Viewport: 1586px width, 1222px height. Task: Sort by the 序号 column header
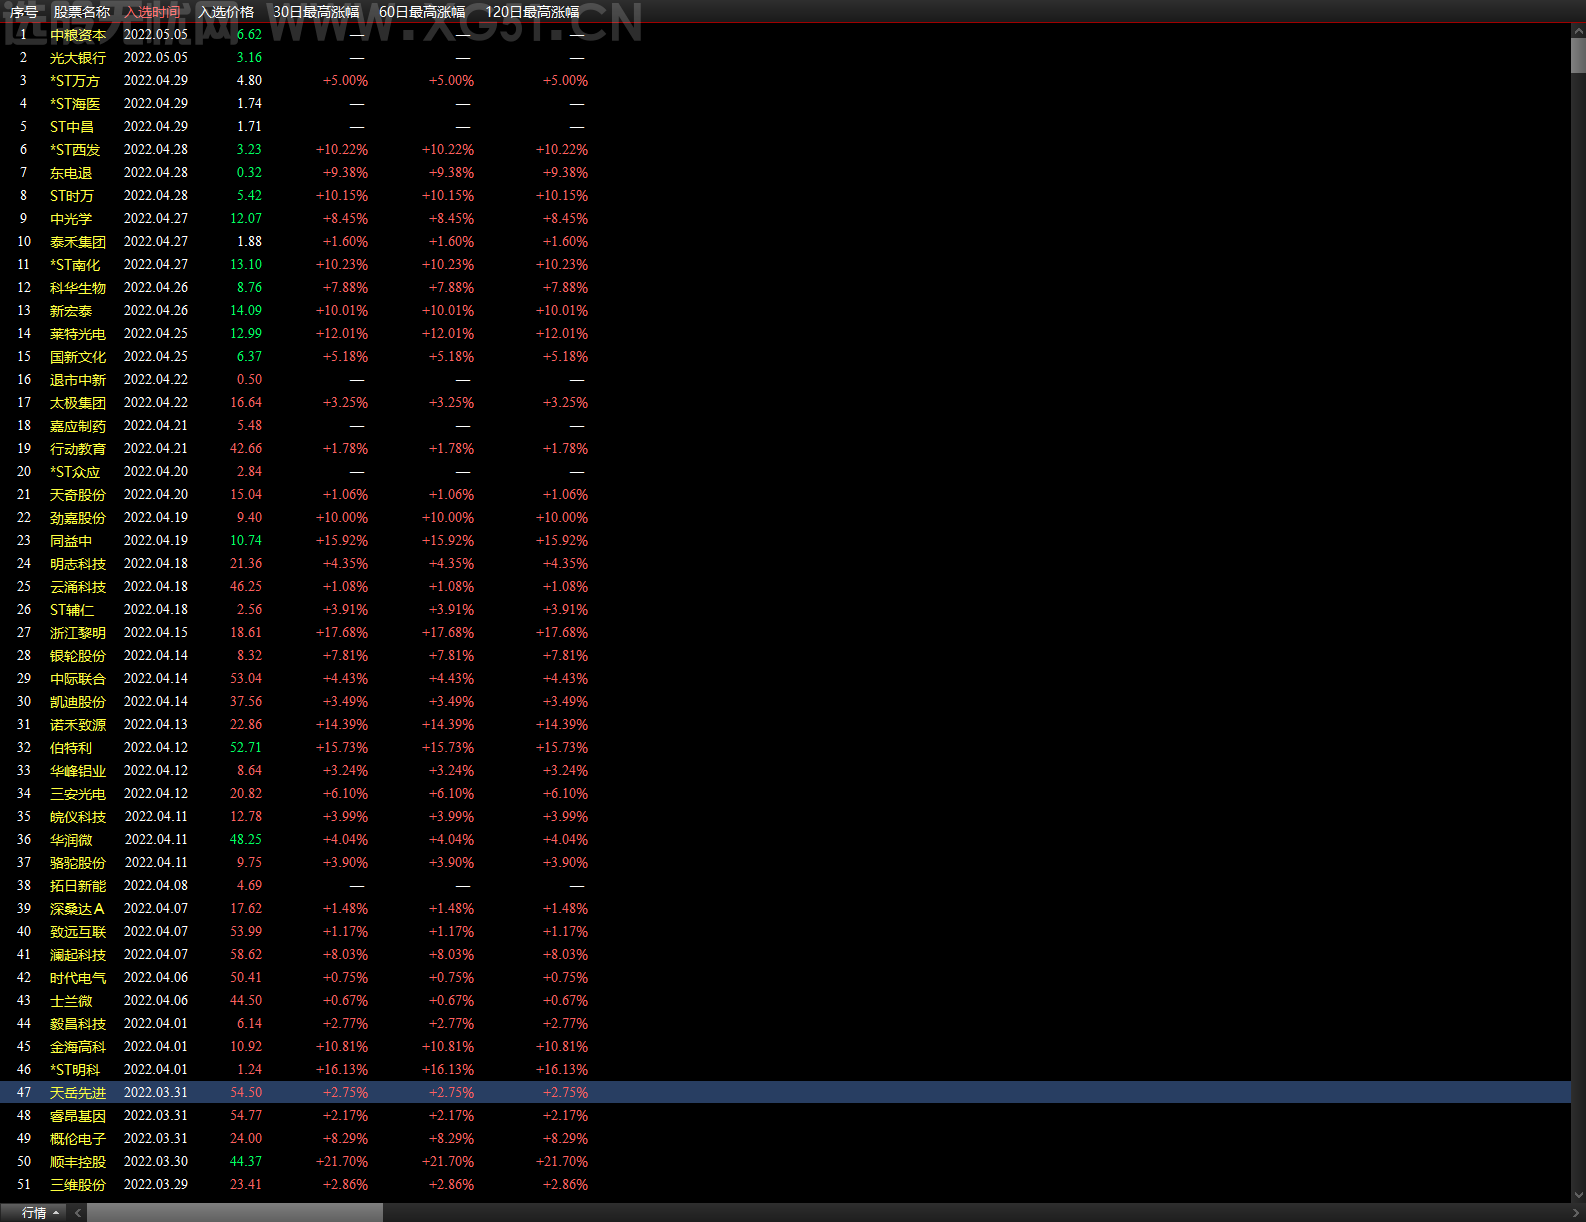pyautogui.click(x=24, y=12)
